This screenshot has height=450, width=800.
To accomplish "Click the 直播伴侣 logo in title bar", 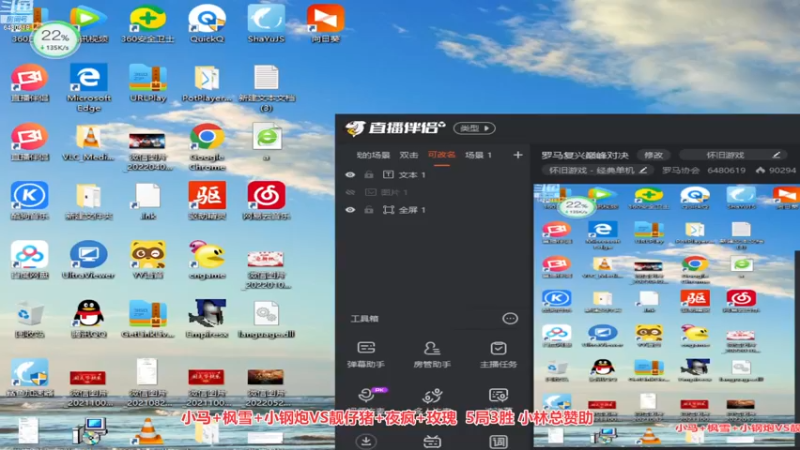I will (395, 128).
